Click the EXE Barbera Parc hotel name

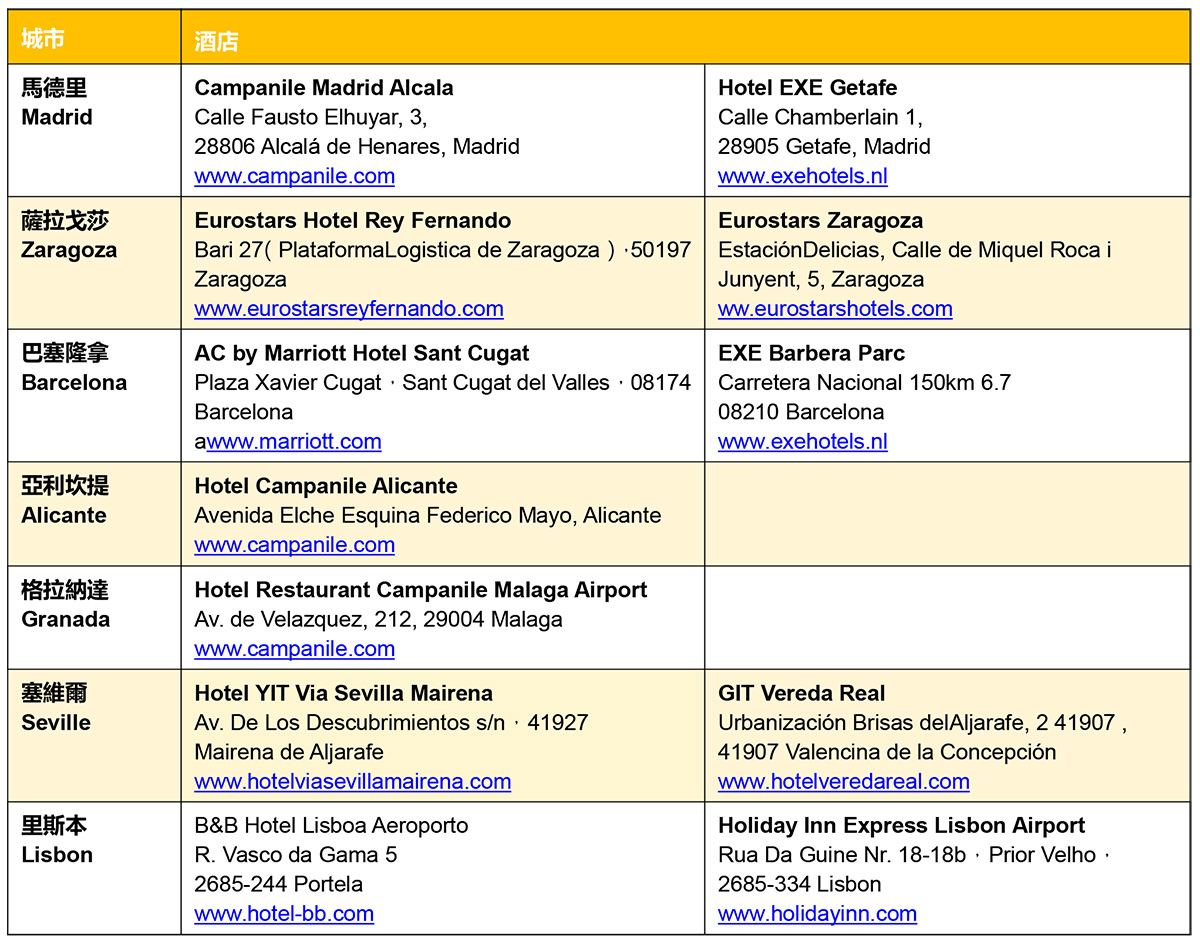pyautogui.click(x=811, y=353)
